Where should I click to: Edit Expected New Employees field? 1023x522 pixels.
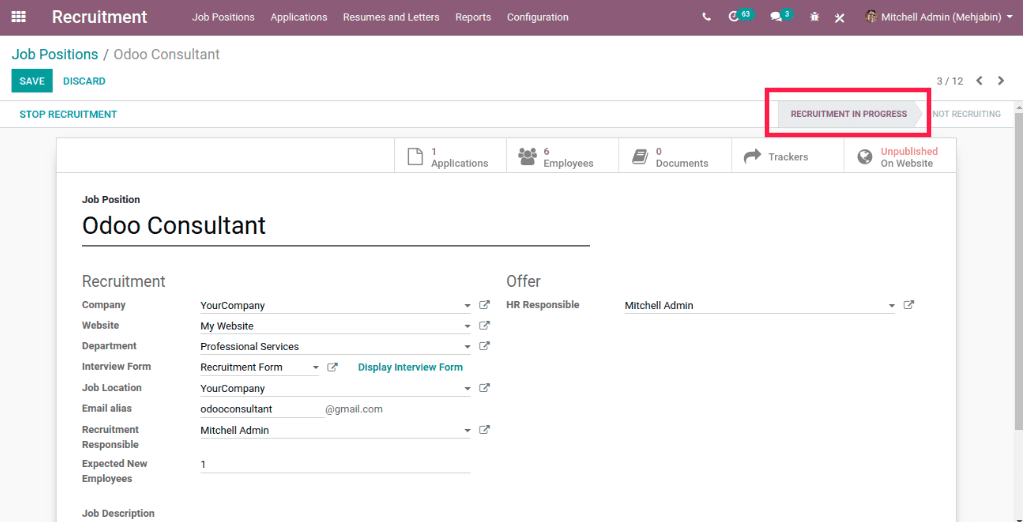coord(335,465)
